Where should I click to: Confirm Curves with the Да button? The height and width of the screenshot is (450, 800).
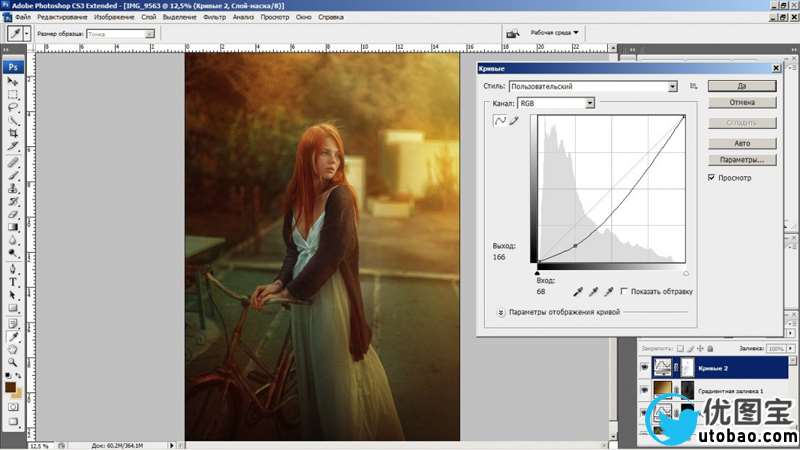point(742,86)
